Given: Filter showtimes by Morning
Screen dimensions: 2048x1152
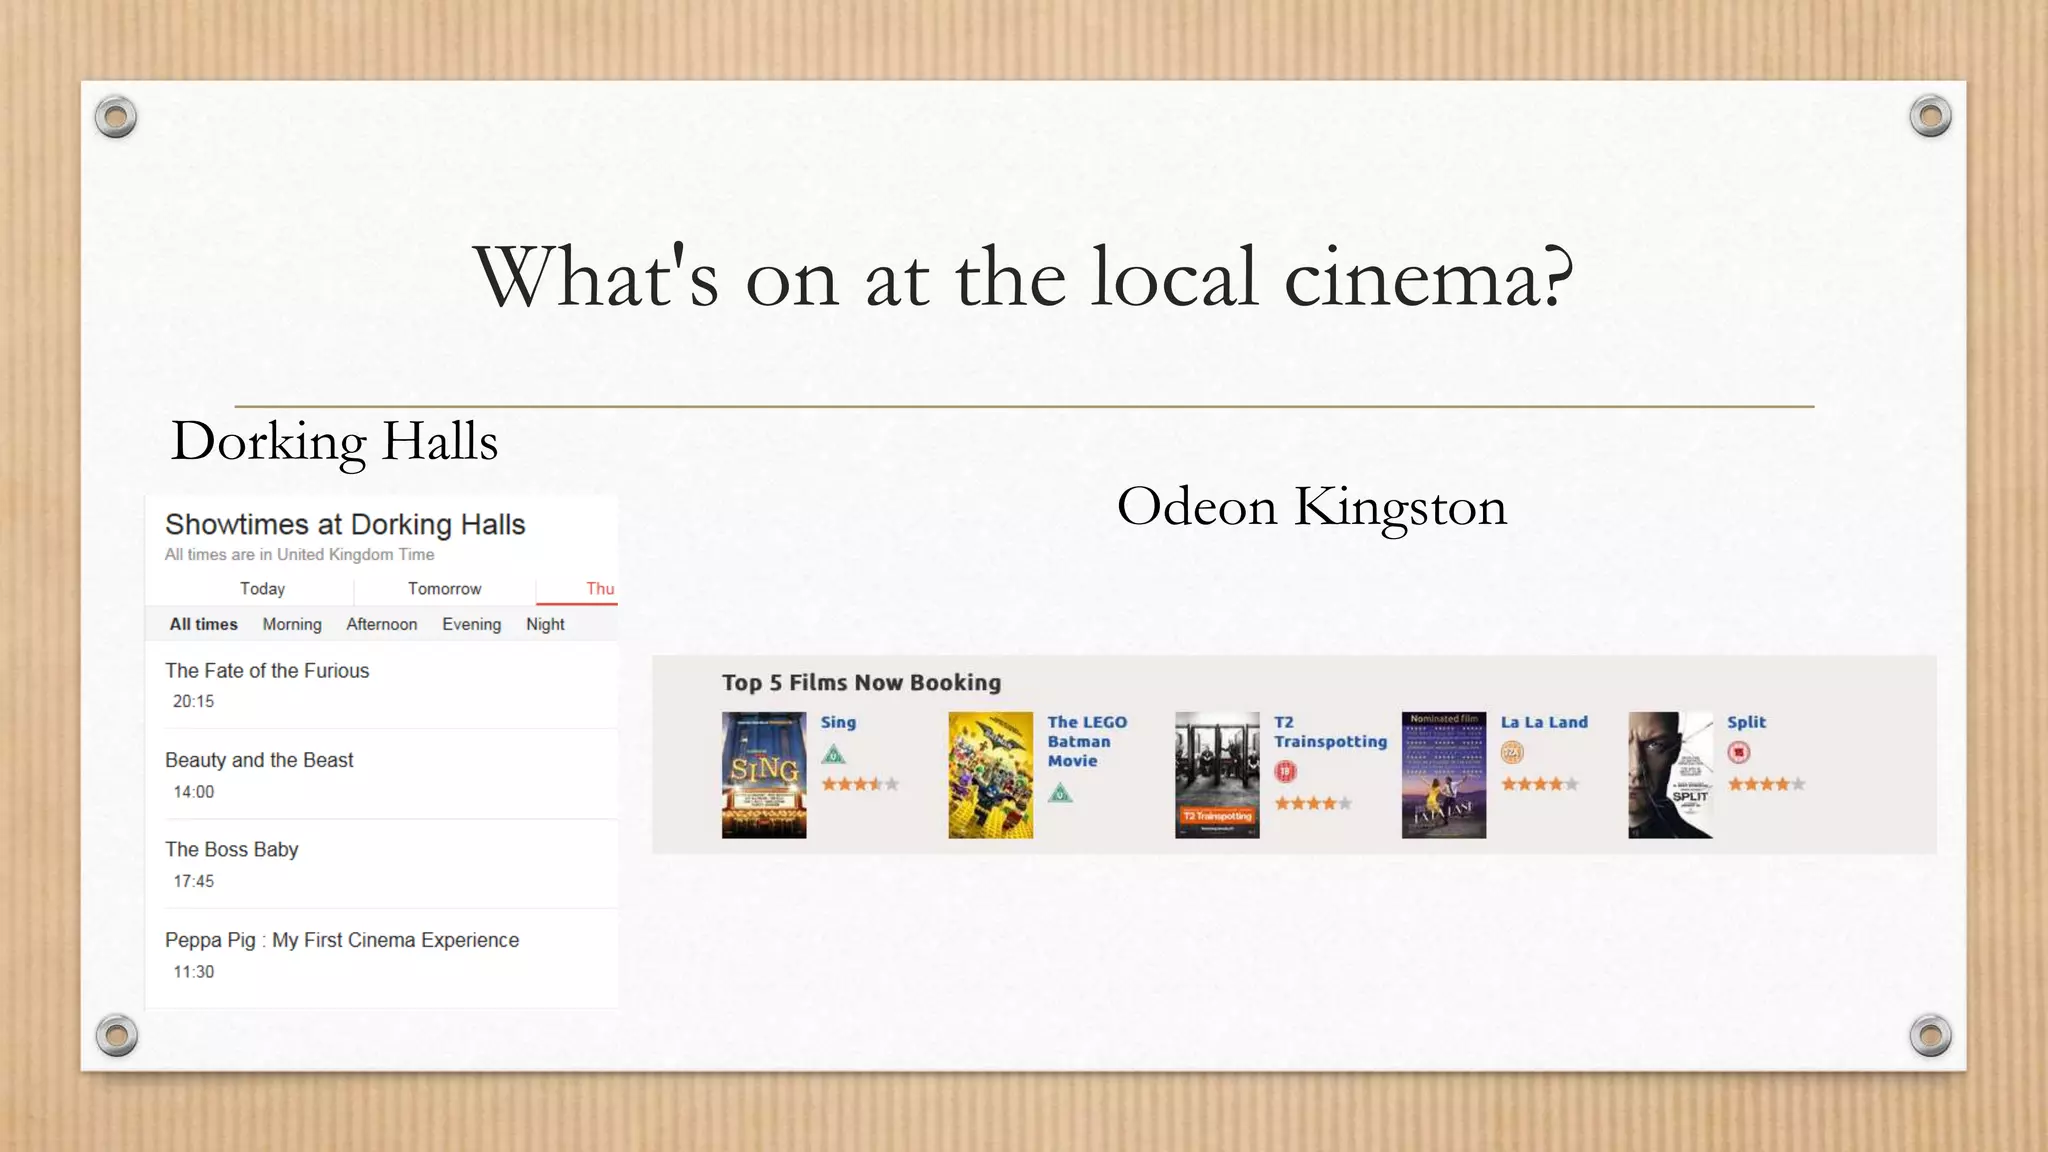Looking at the screenshot, I should click(x=292, y=624).
